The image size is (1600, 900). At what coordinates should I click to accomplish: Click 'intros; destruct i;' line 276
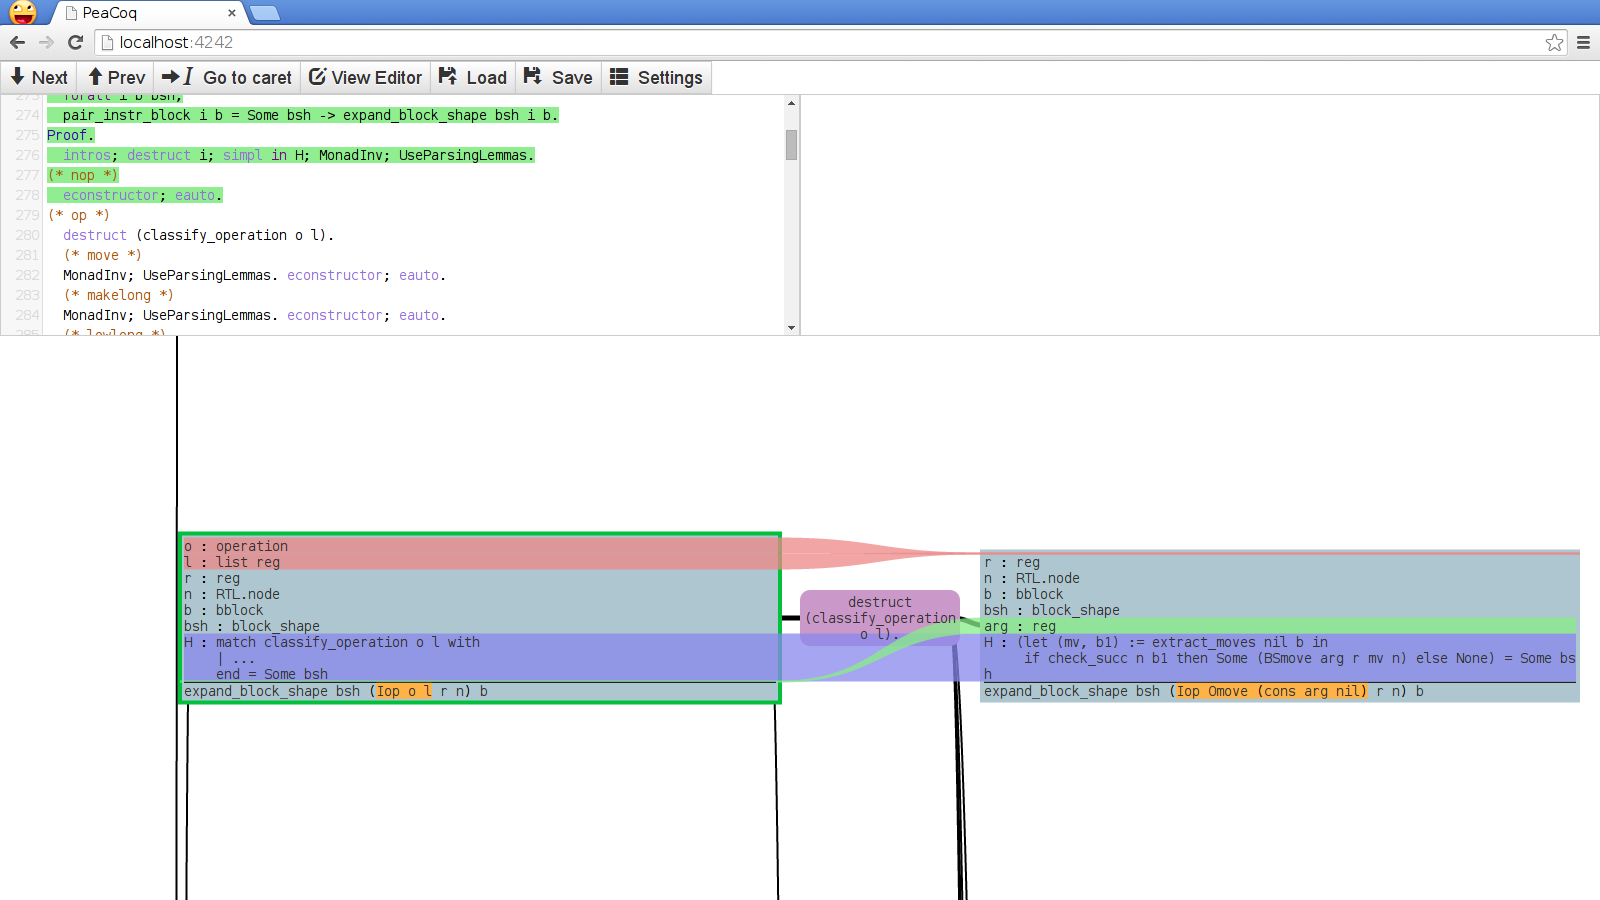tap(138, 155)
